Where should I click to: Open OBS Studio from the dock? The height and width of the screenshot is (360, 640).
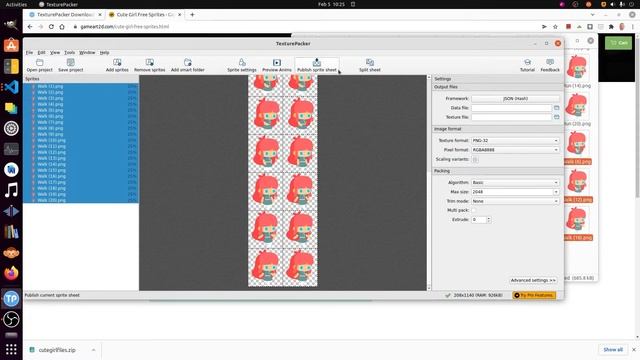pos(11,320)
